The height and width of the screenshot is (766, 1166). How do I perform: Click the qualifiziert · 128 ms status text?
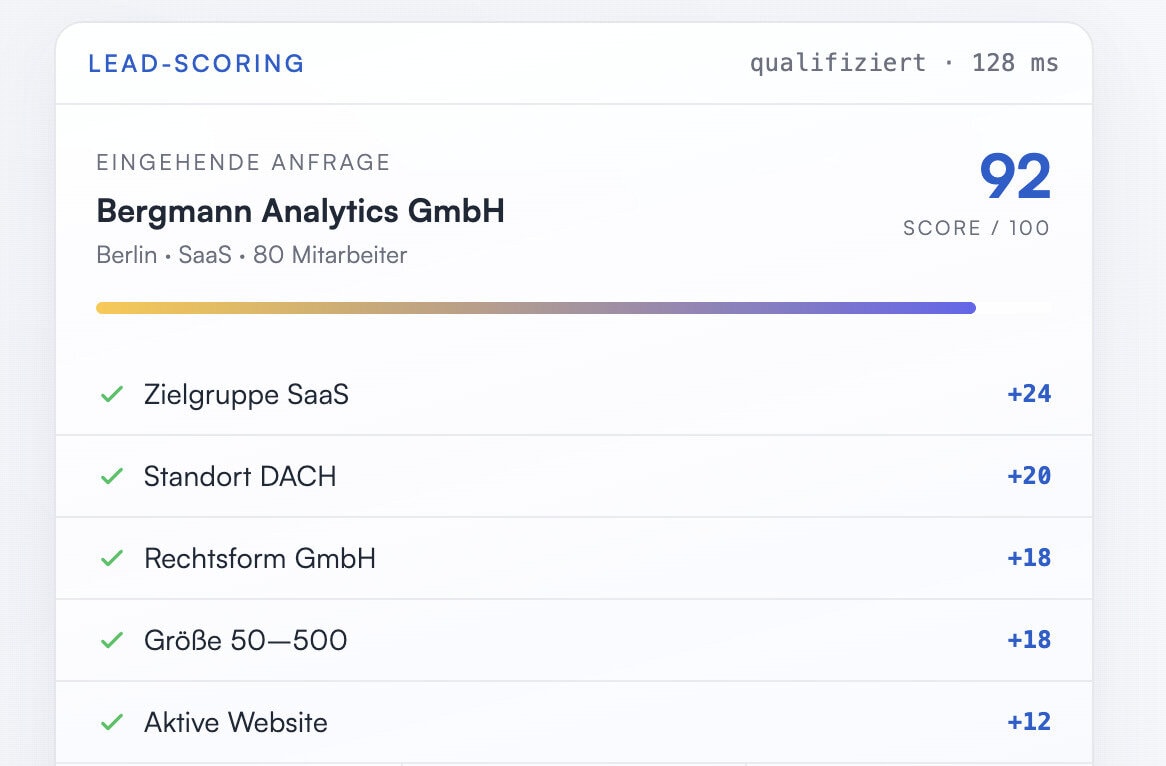pyautogui.click(x=904, y=62)
